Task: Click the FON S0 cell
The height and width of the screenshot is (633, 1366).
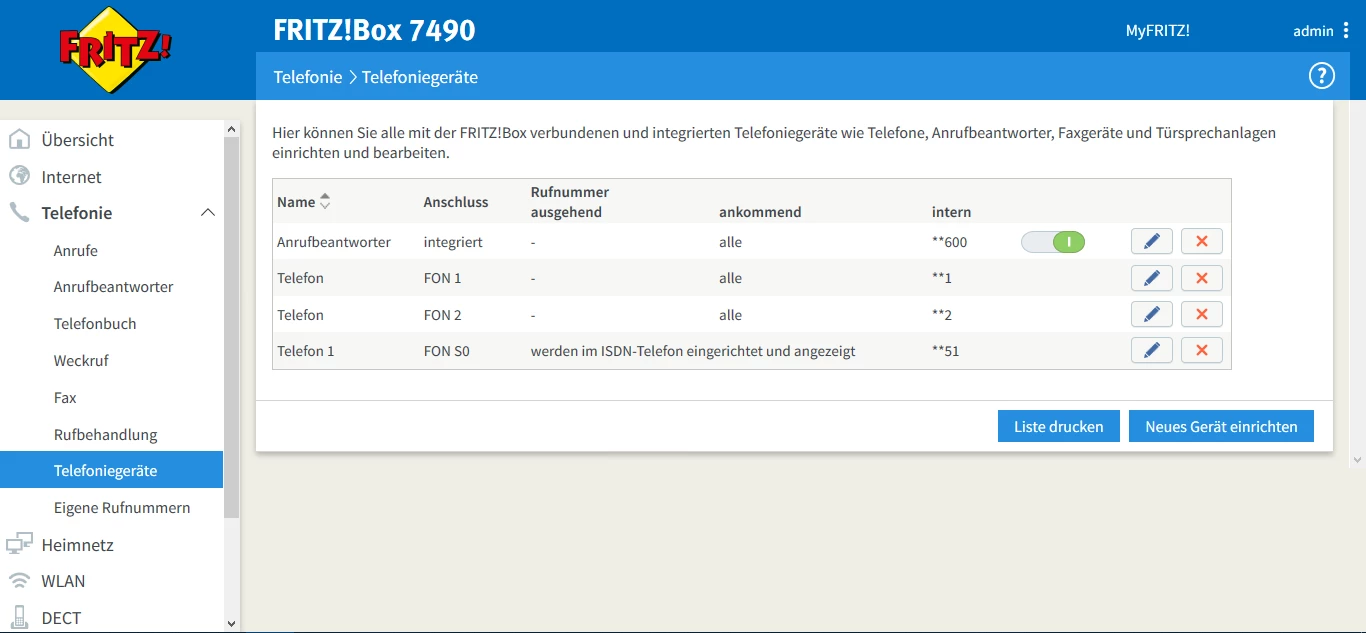Action: [447, 351]
